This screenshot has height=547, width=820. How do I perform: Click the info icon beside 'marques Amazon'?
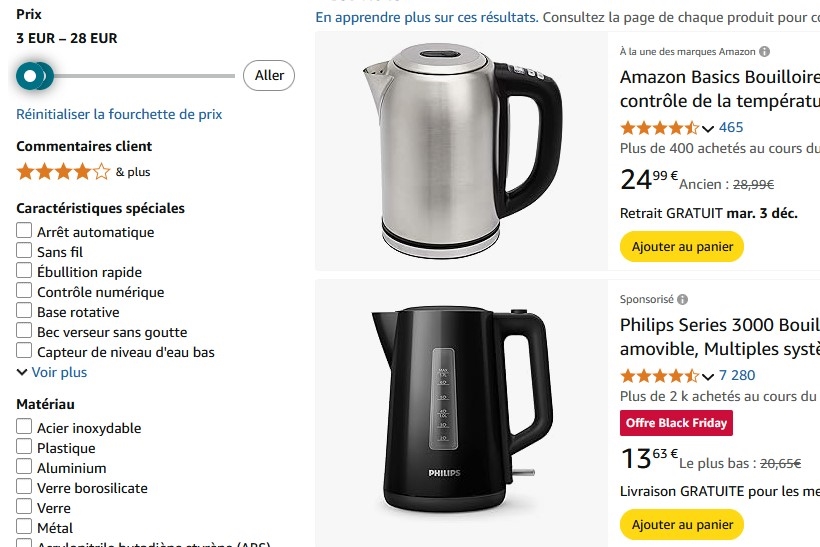(765, 51)
